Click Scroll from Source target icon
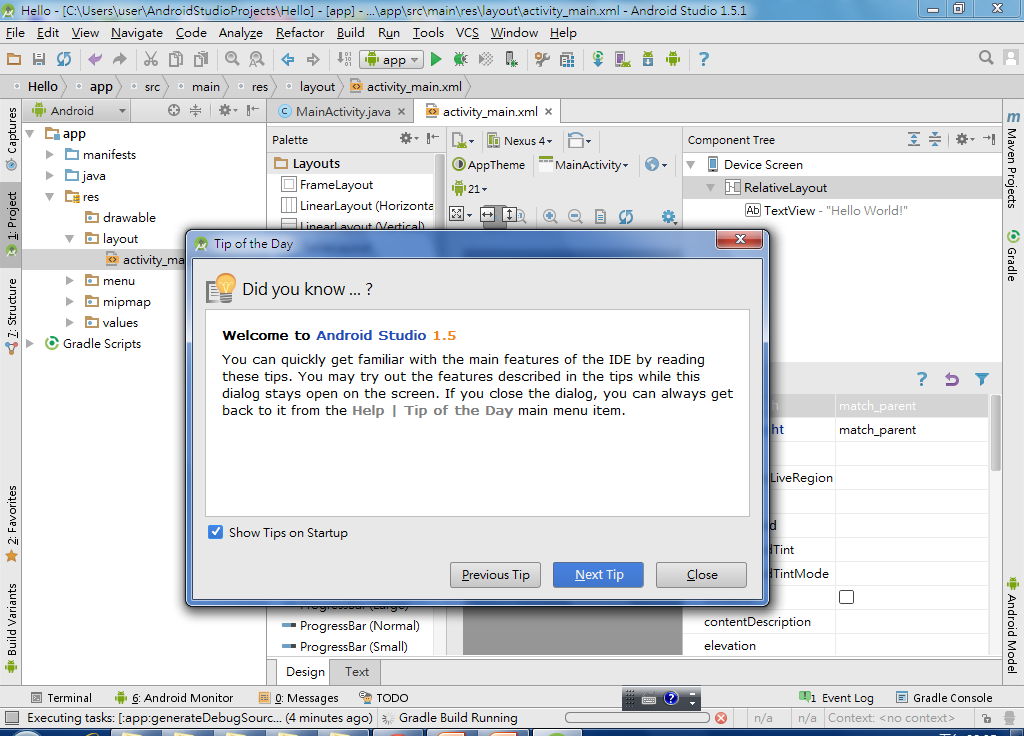This screenshot has height=736, width=1024. pos(174,110)
